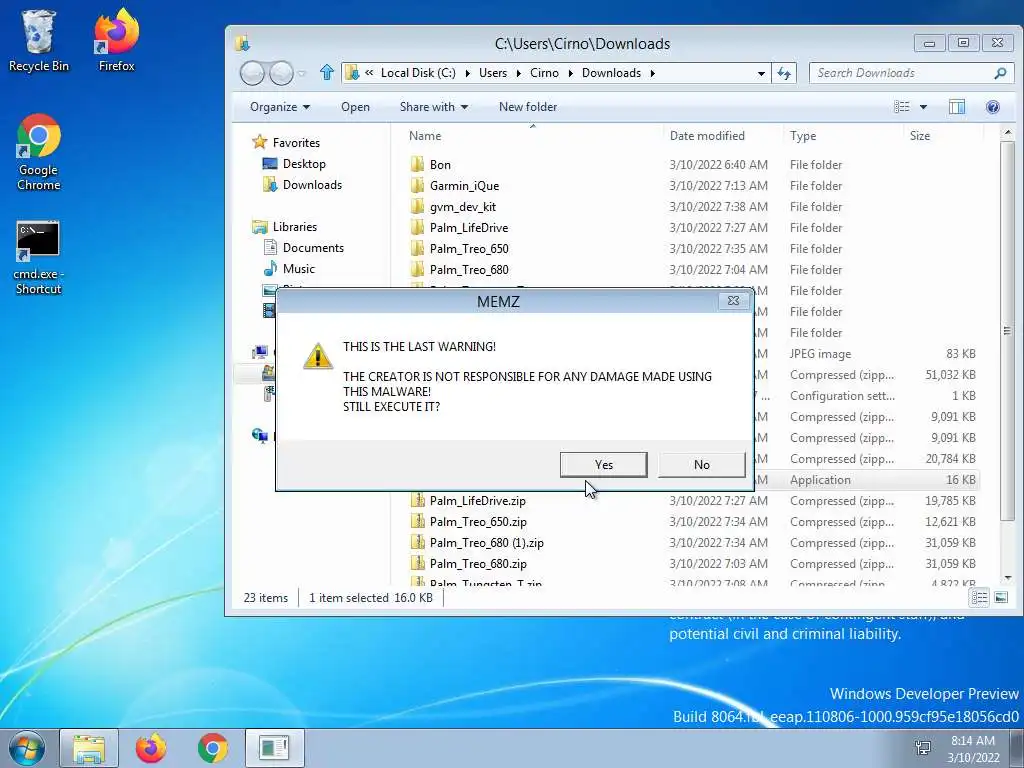Click No in the MEMZ warning dialog
This screenshot has width=1024, height=768.
701,464
